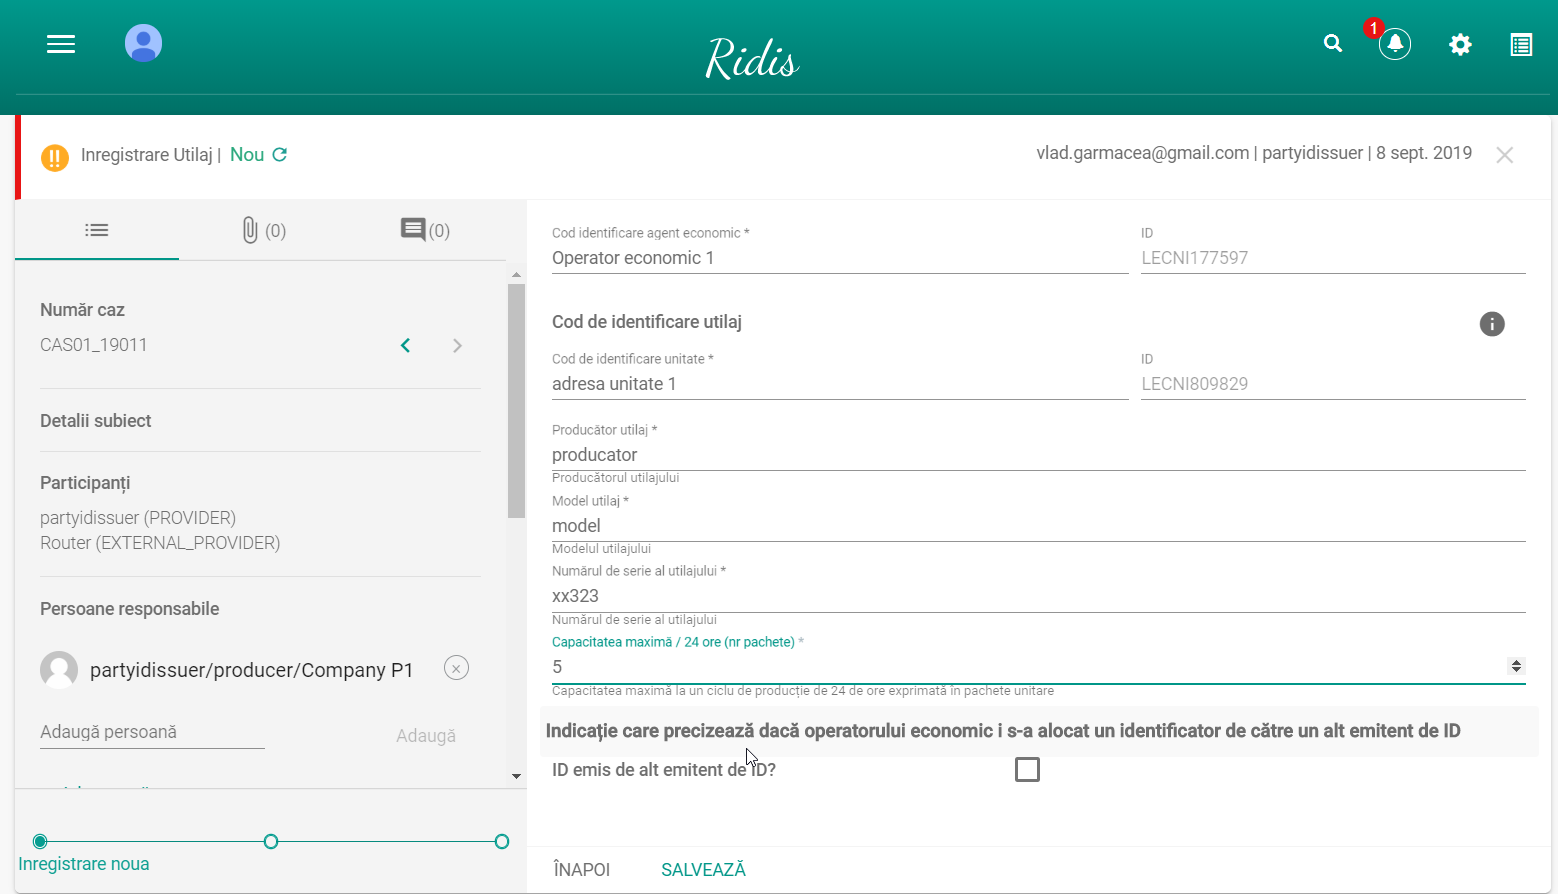The height and width of the screenshot is (894, 1558).
Task: Open notifications bell with badge
Action: point(1394,43)
